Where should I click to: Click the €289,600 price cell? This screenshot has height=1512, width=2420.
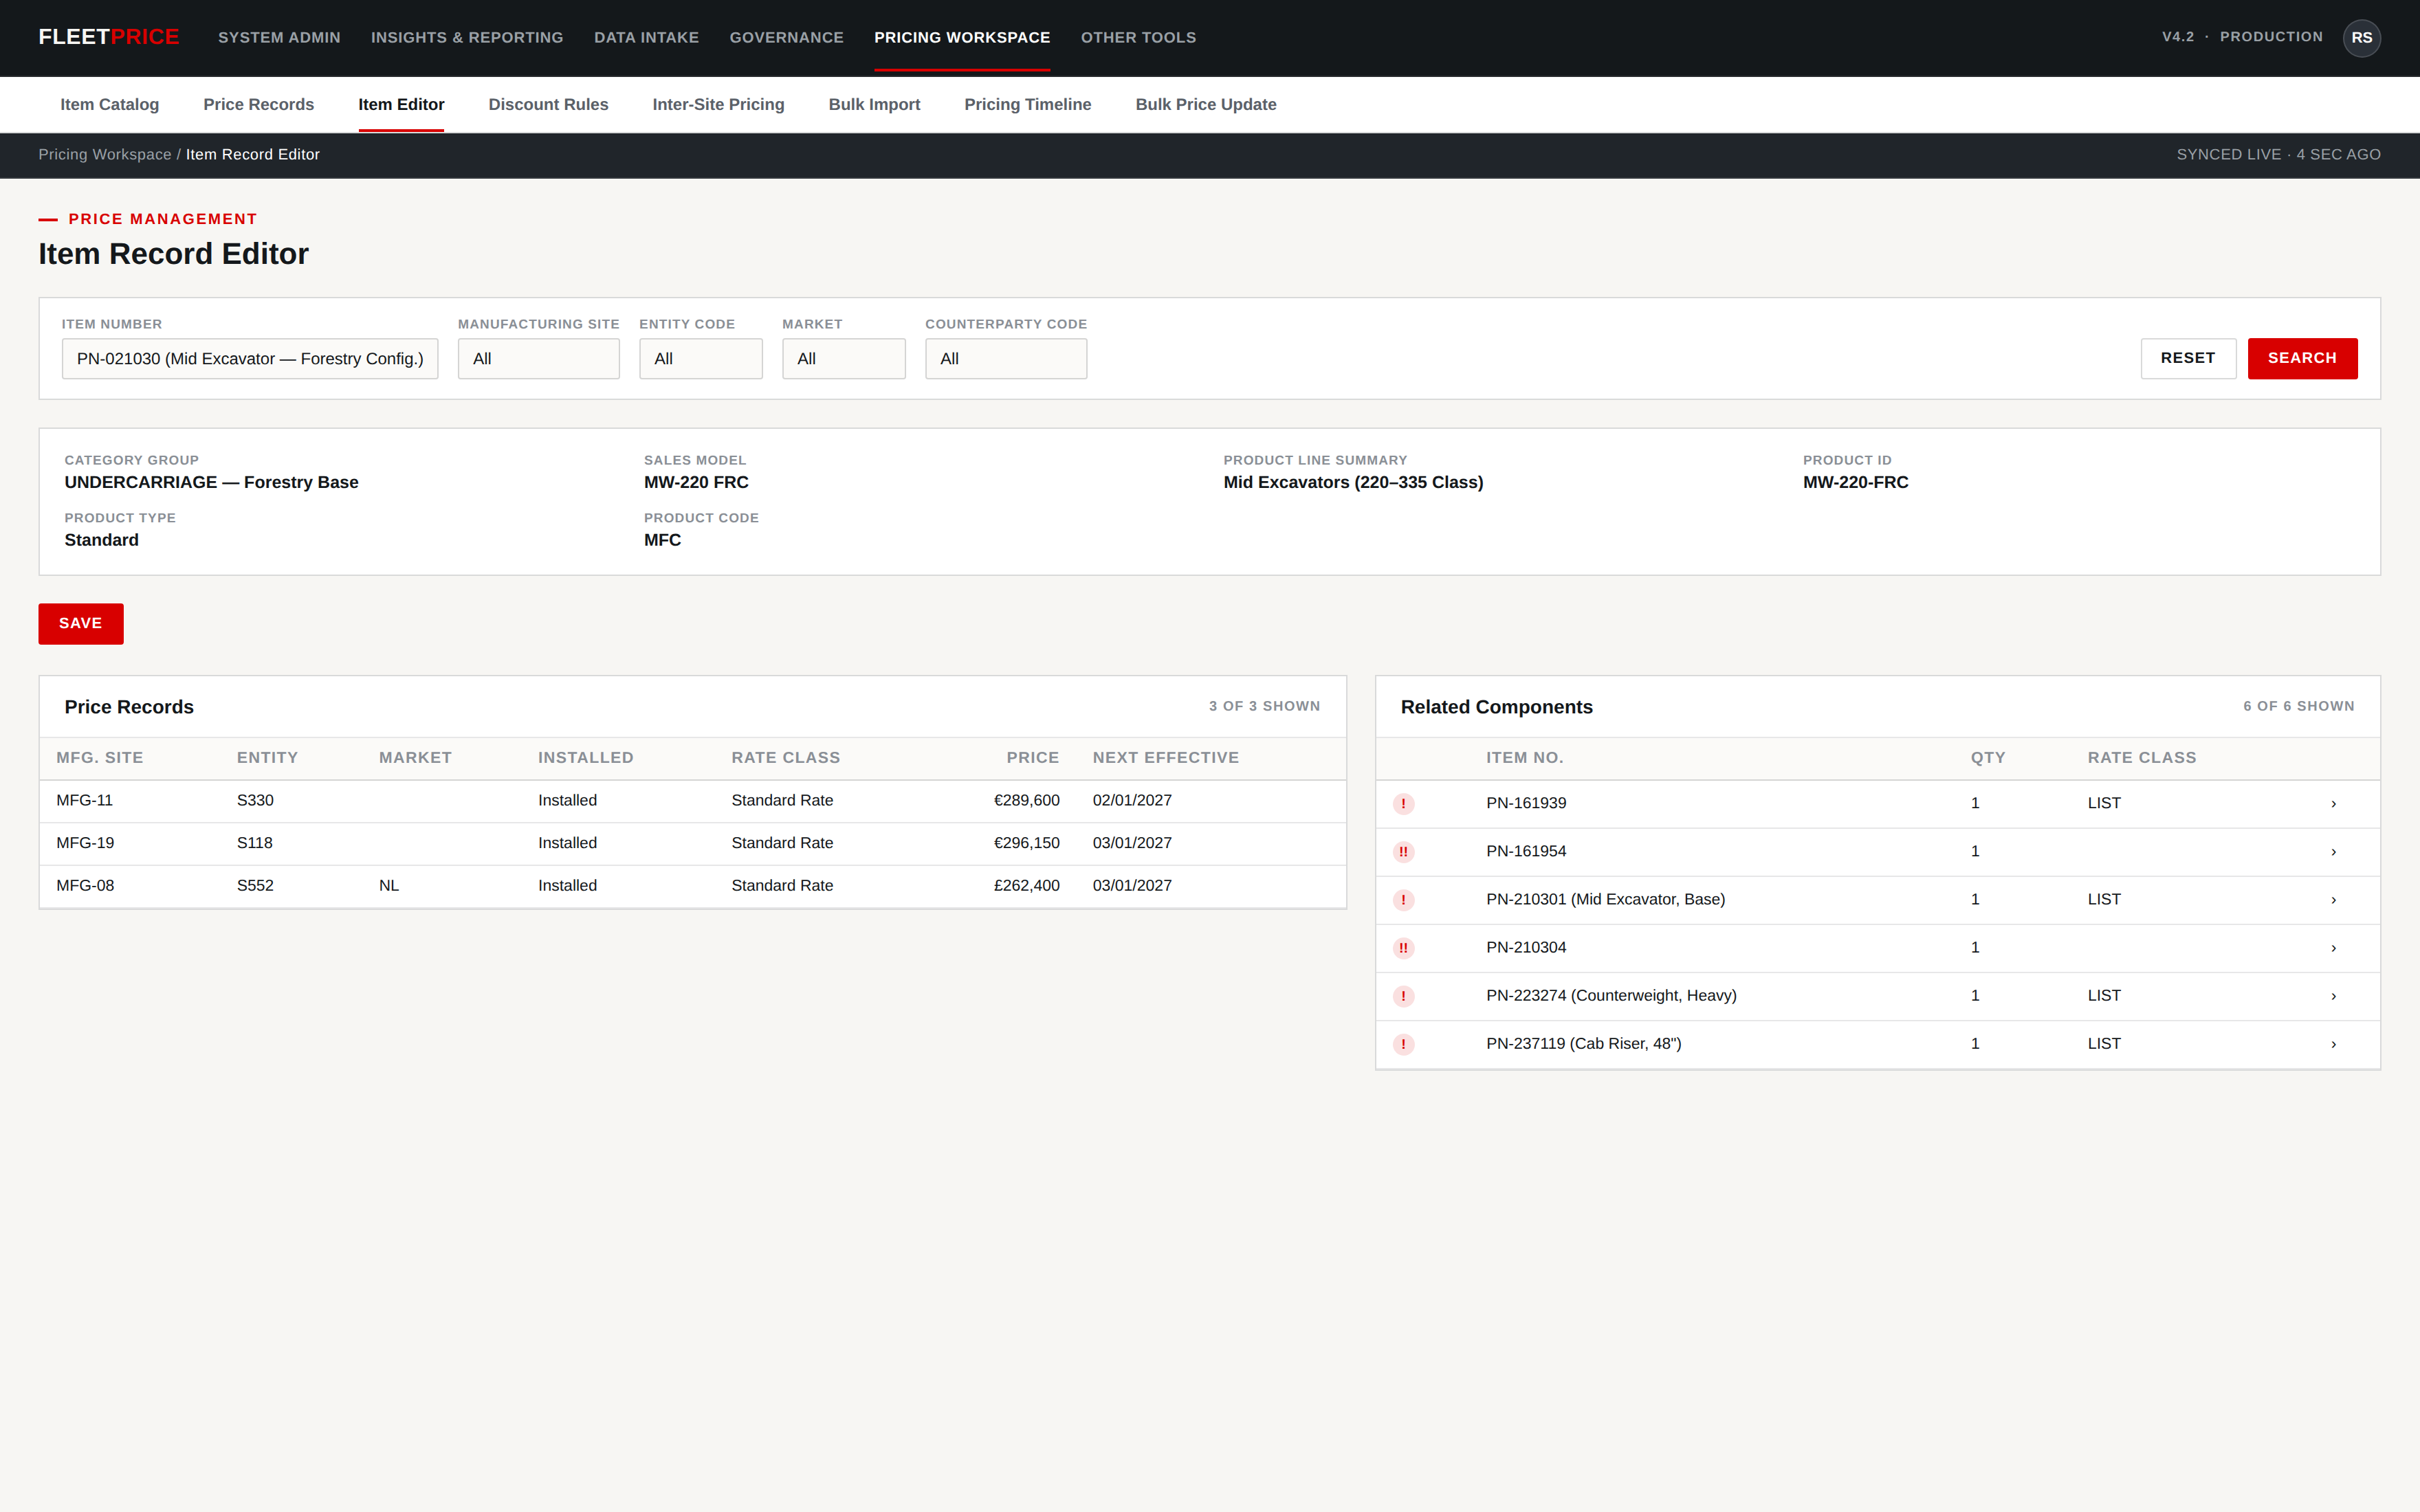click(1026, 801)
